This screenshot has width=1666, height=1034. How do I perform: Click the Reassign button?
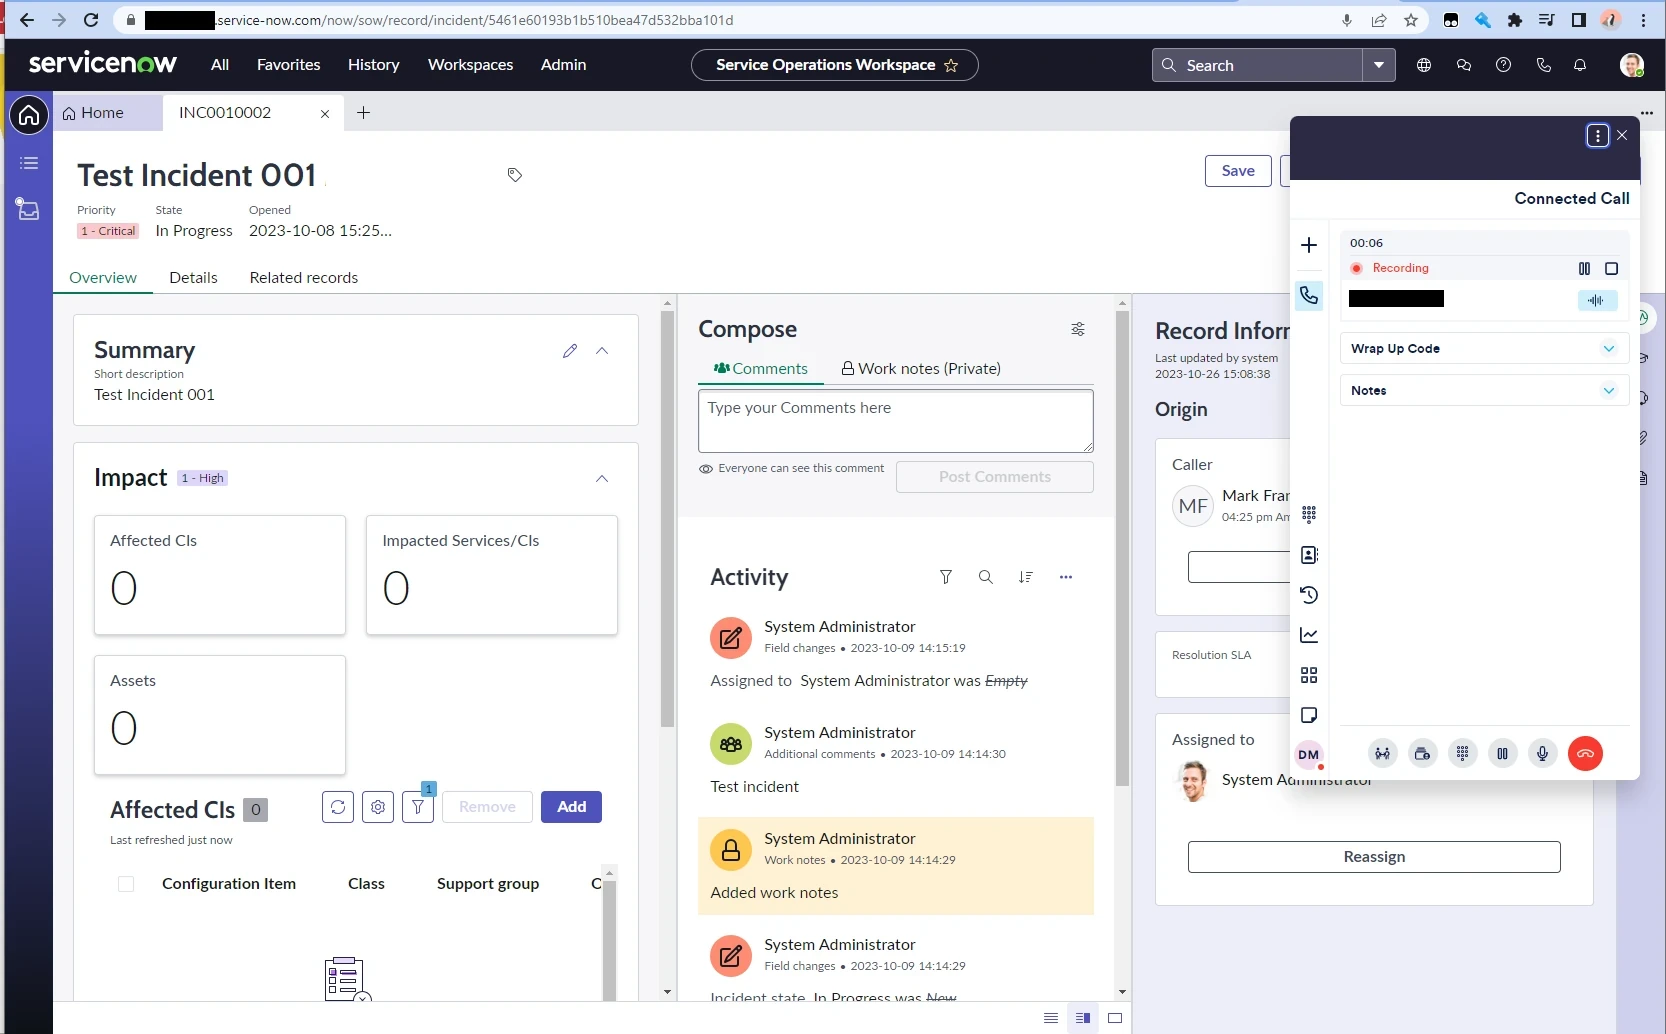(1373, 857)
